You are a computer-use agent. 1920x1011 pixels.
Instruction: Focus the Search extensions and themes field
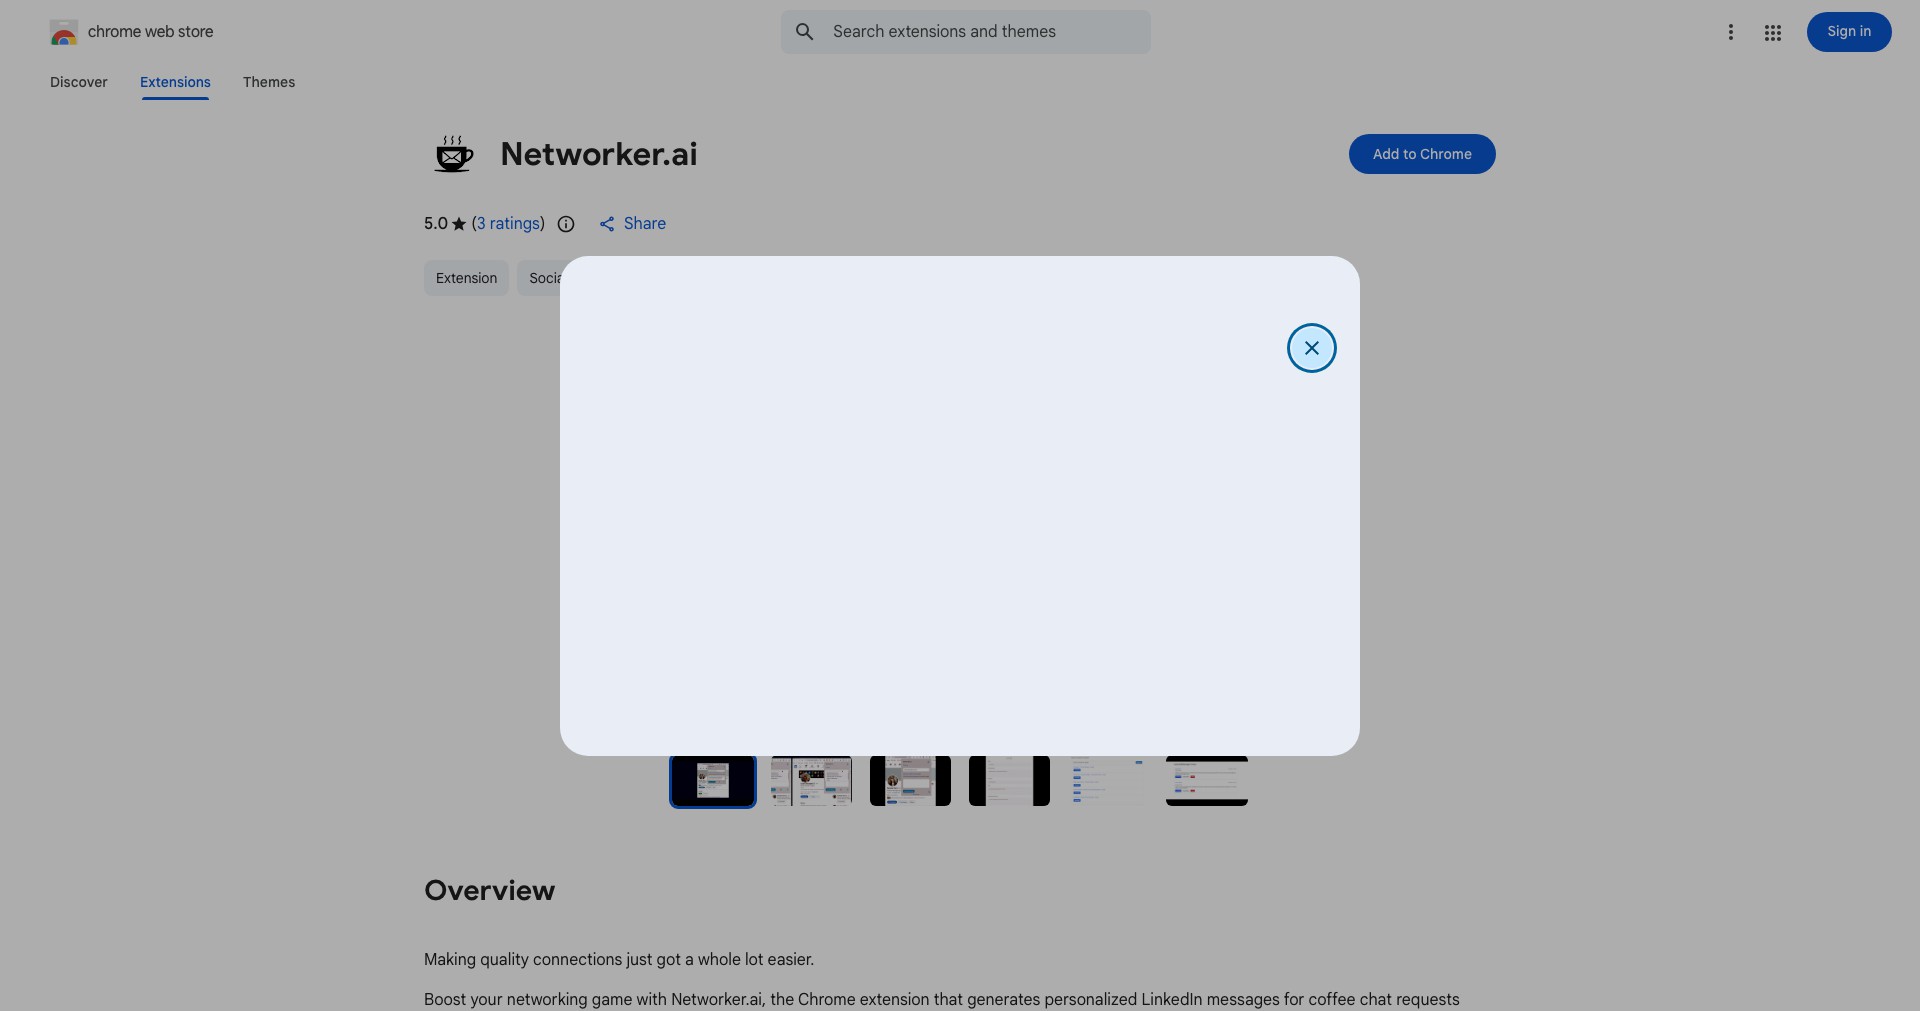click(965, 32)
